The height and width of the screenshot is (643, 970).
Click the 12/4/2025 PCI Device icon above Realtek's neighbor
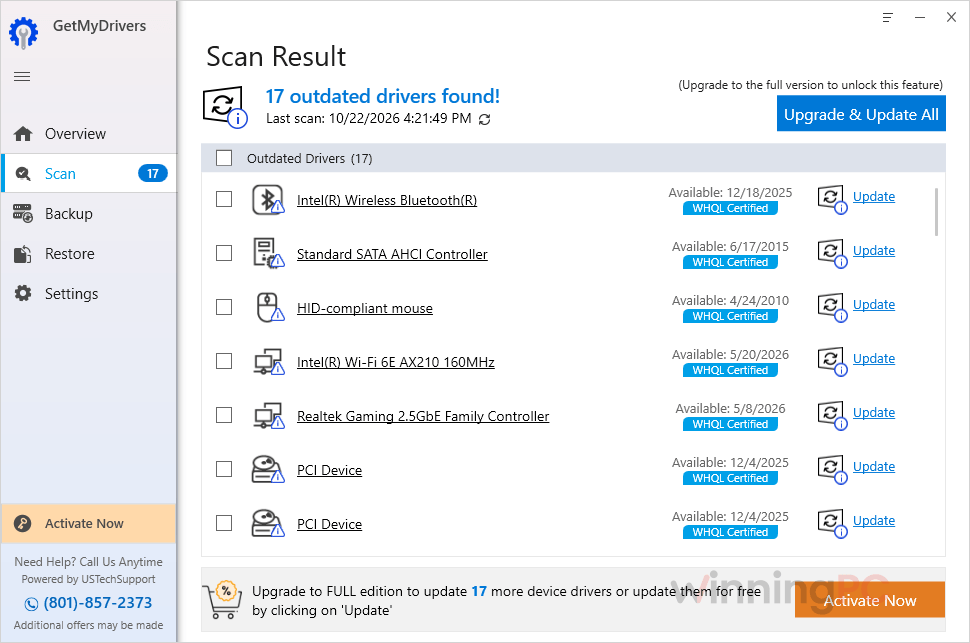click(x=268, y=470)
